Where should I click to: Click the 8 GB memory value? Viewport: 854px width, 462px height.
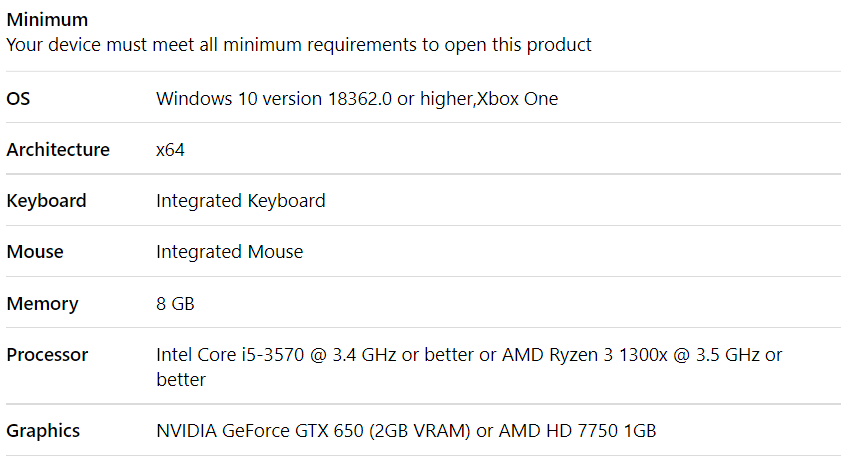click(175, 303)
